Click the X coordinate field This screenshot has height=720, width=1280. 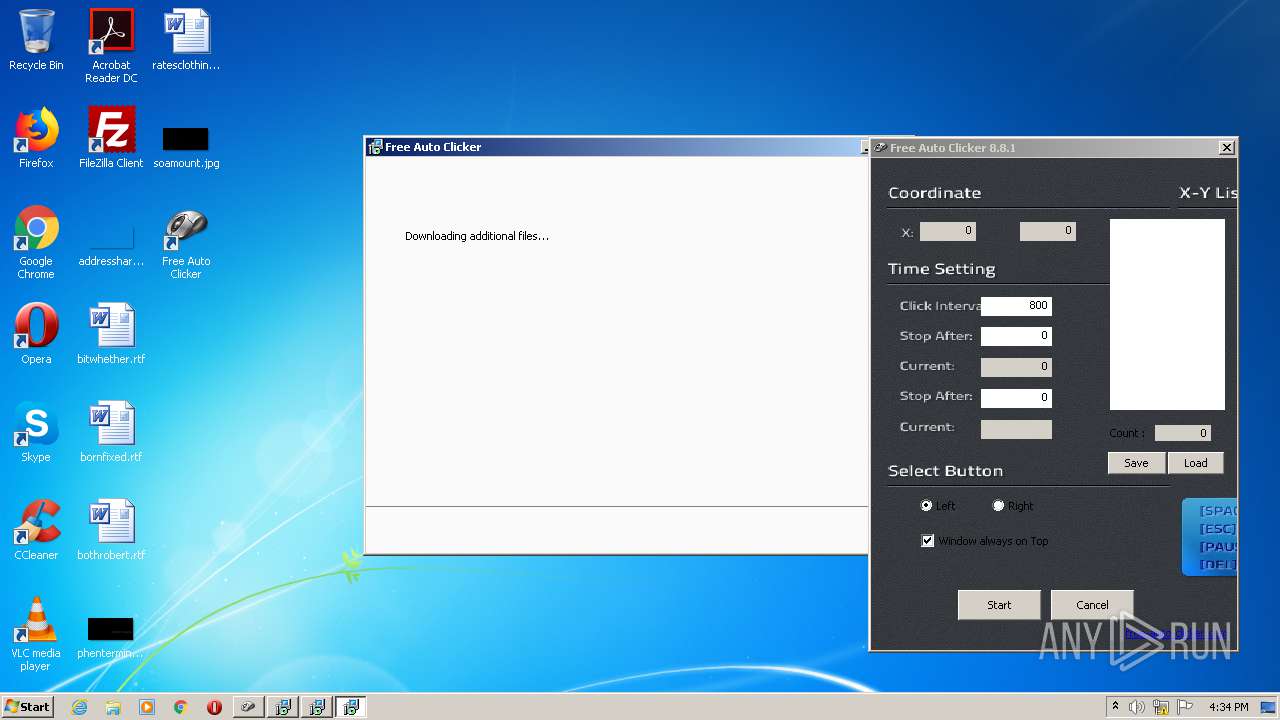[x=948, y=231]
